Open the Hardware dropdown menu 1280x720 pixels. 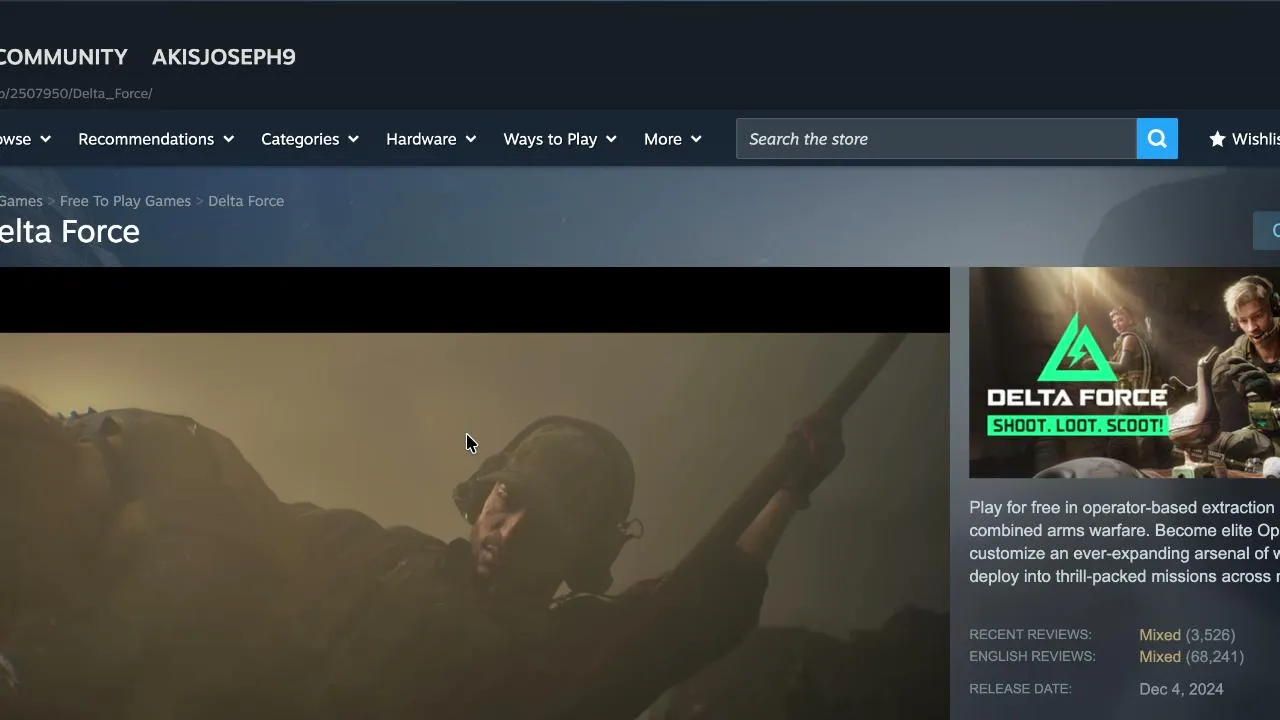[431, 139]
